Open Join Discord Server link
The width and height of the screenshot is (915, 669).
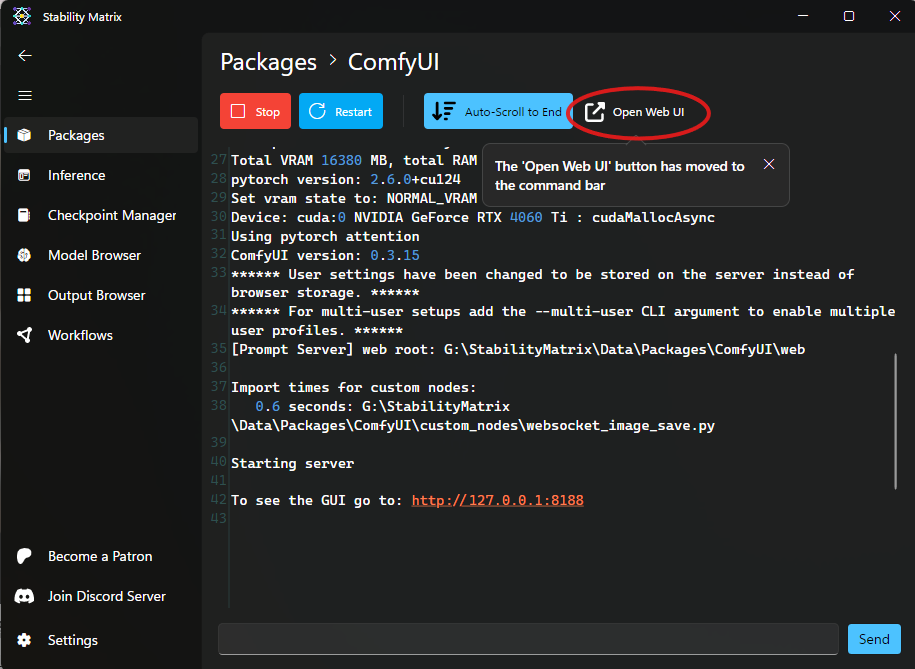click(x=101, y=596)
